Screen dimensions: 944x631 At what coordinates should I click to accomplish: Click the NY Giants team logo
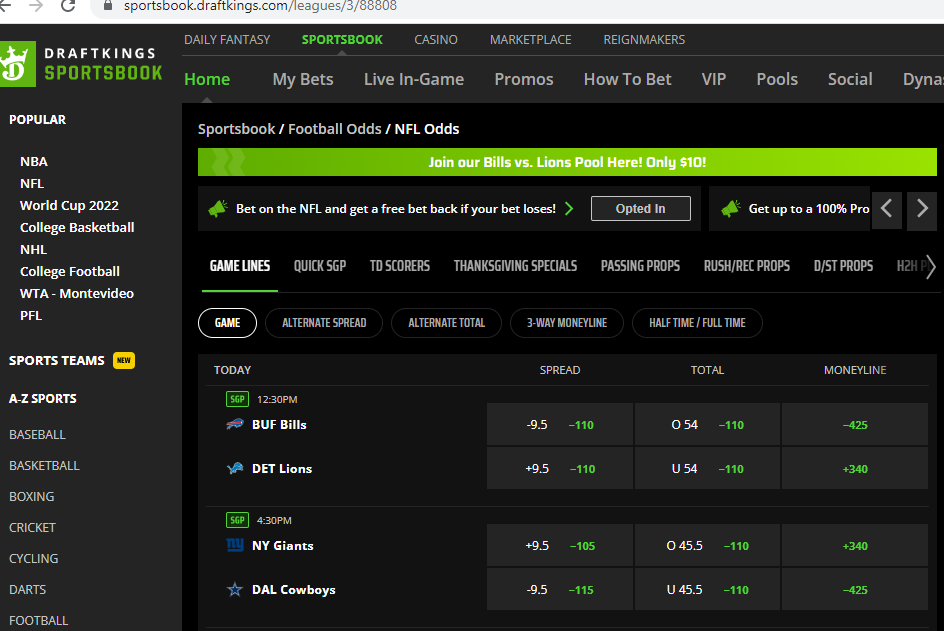tap(235, 546)
